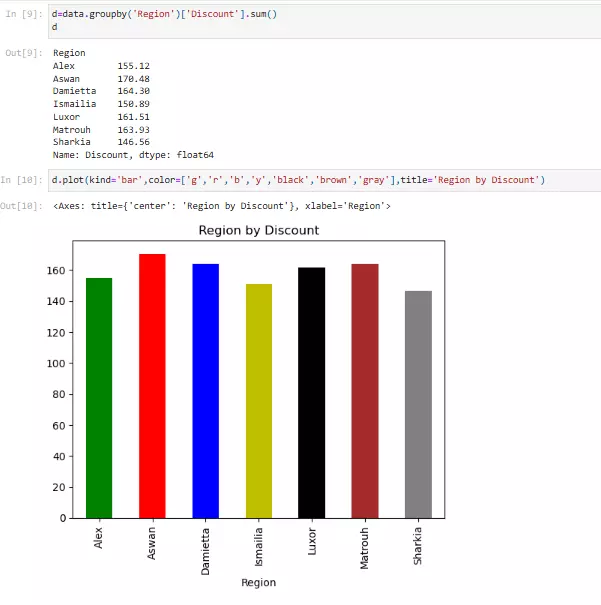Select the In [9] prompt label
Image resolution: width=601 pixels, height=605 pixels.
[x=24, y=14]
